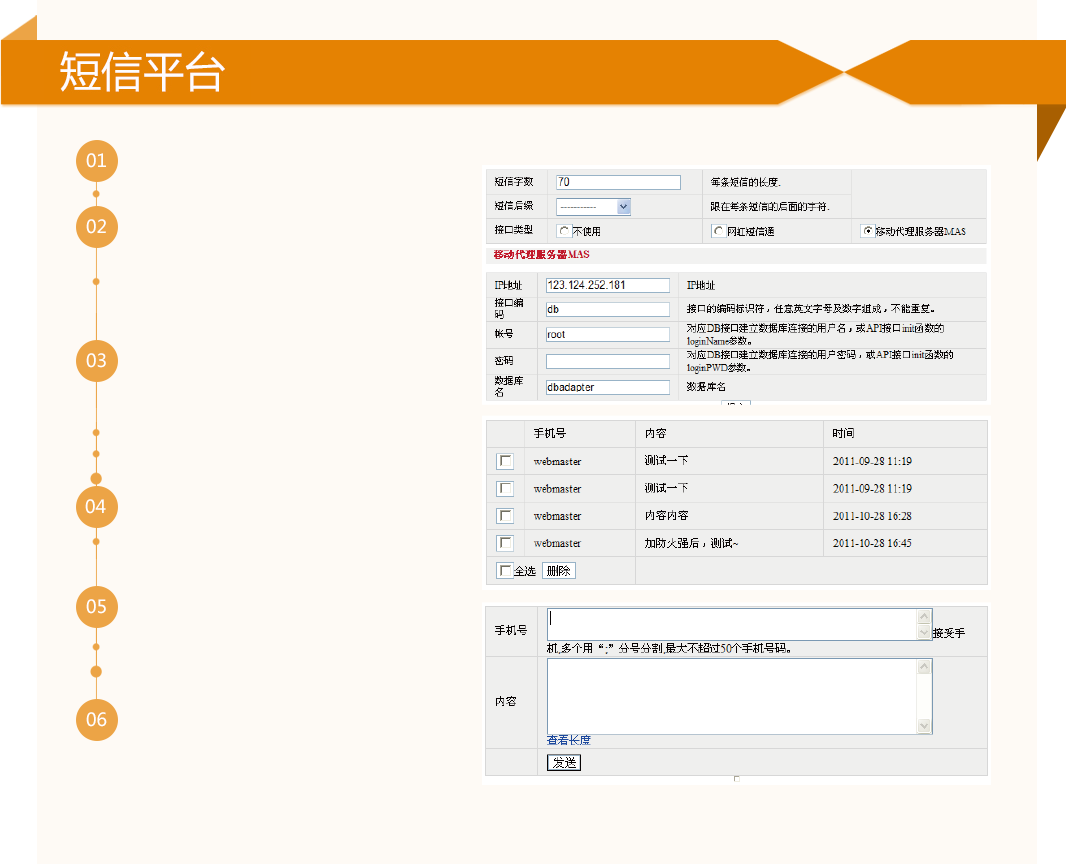Click the orange 02 step circle
1066x864 pixels.
coord(96,226)
